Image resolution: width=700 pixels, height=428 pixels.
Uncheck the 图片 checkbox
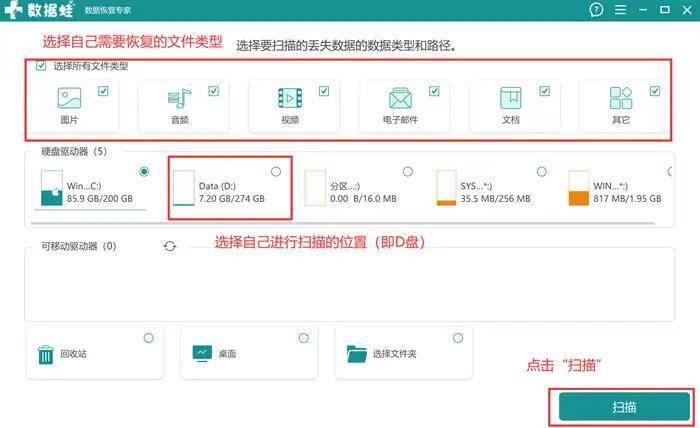[103, 91]
